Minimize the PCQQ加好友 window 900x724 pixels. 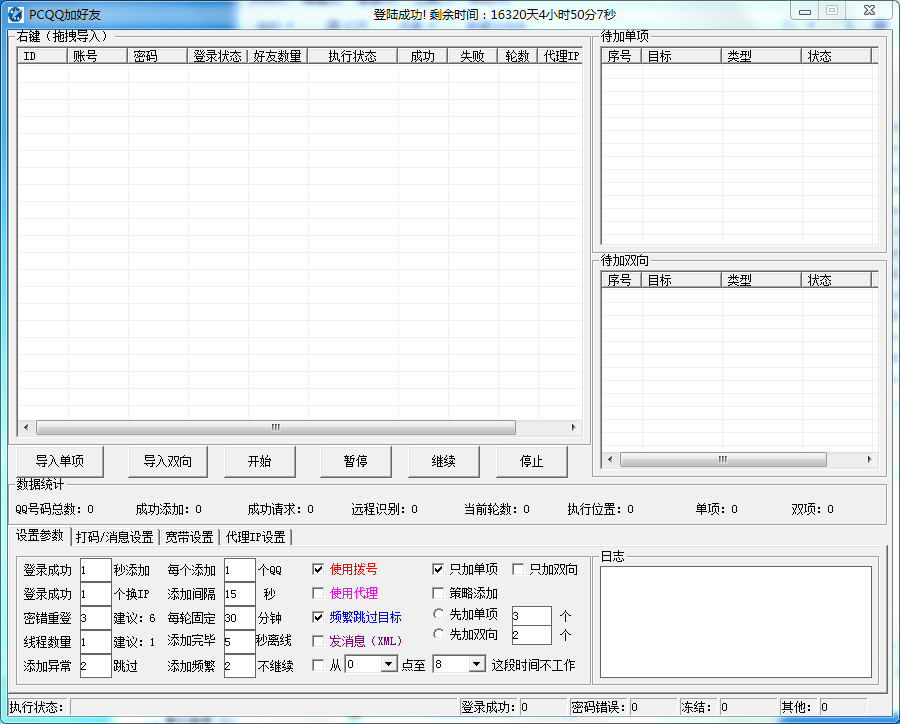[805, 11]
